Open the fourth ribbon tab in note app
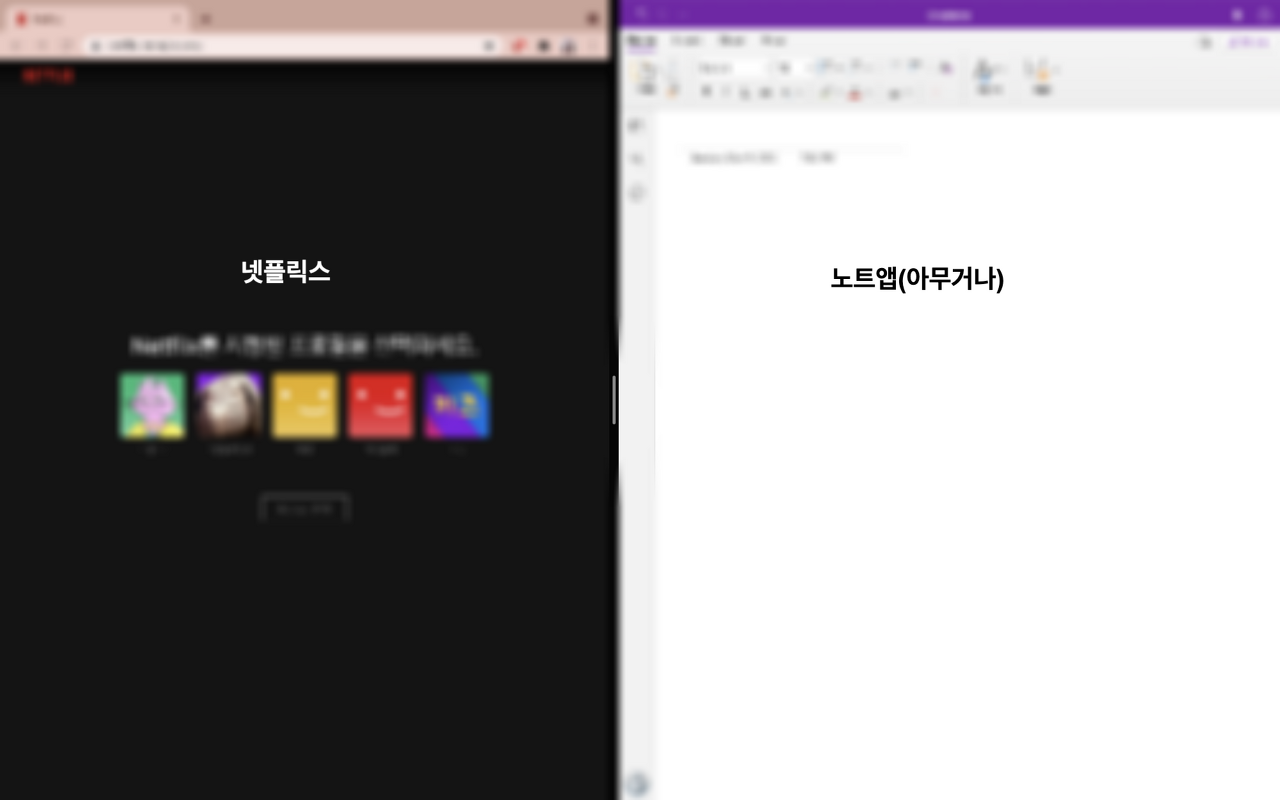 pos(772,41)
